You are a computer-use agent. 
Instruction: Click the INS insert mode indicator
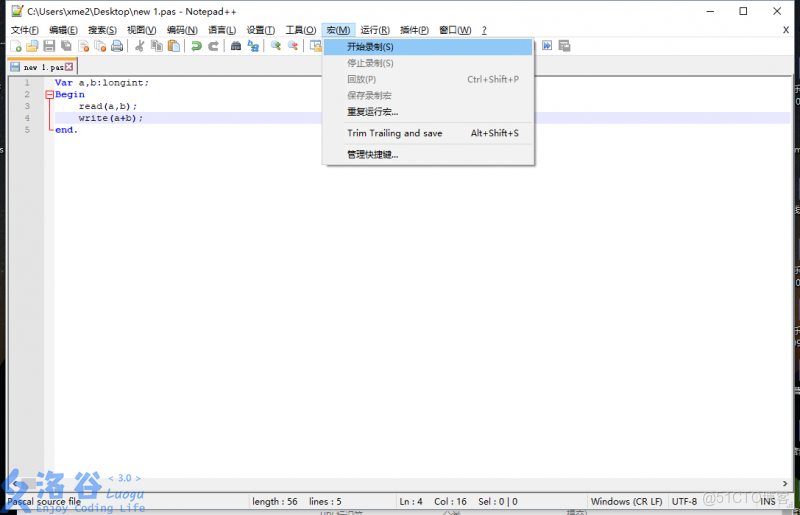768,502
